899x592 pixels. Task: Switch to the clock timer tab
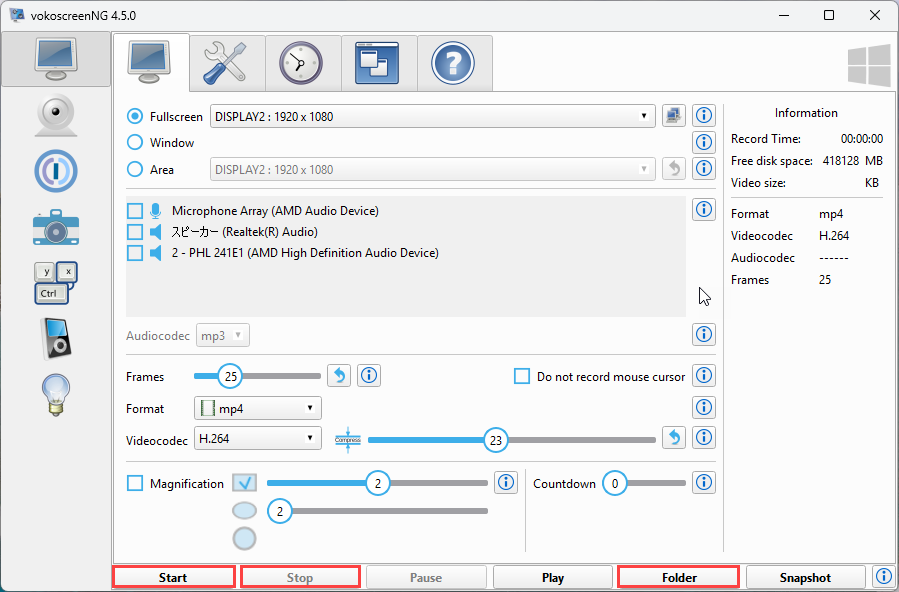click(303, 62)
